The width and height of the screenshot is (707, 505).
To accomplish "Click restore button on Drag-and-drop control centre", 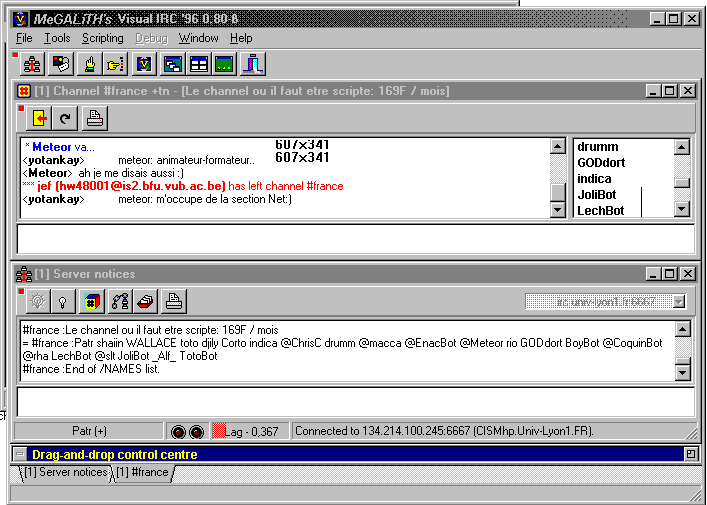I will (691, 454).
